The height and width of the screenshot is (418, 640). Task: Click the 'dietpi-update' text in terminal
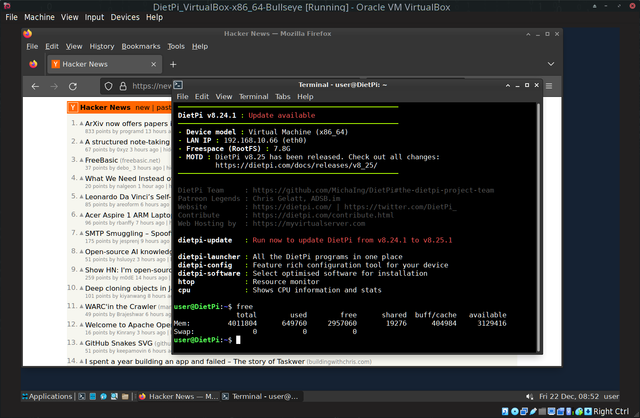tap(205, 240)
